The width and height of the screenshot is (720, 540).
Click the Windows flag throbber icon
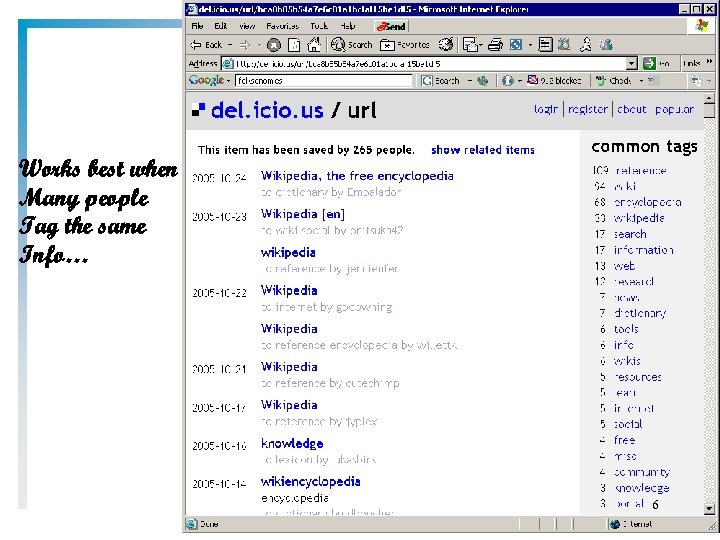point(702,25)
